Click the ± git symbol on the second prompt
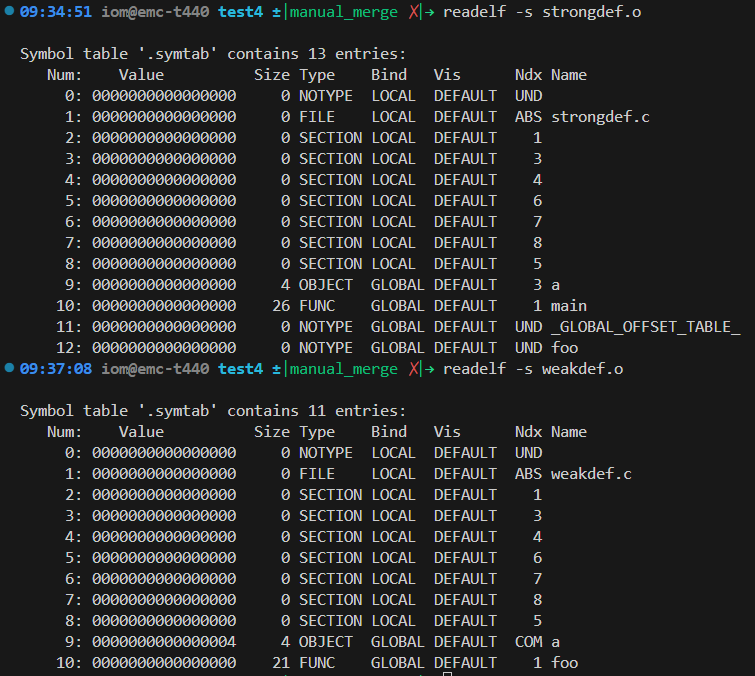This screenshot has width=755, height=676. tap(275, 369)
